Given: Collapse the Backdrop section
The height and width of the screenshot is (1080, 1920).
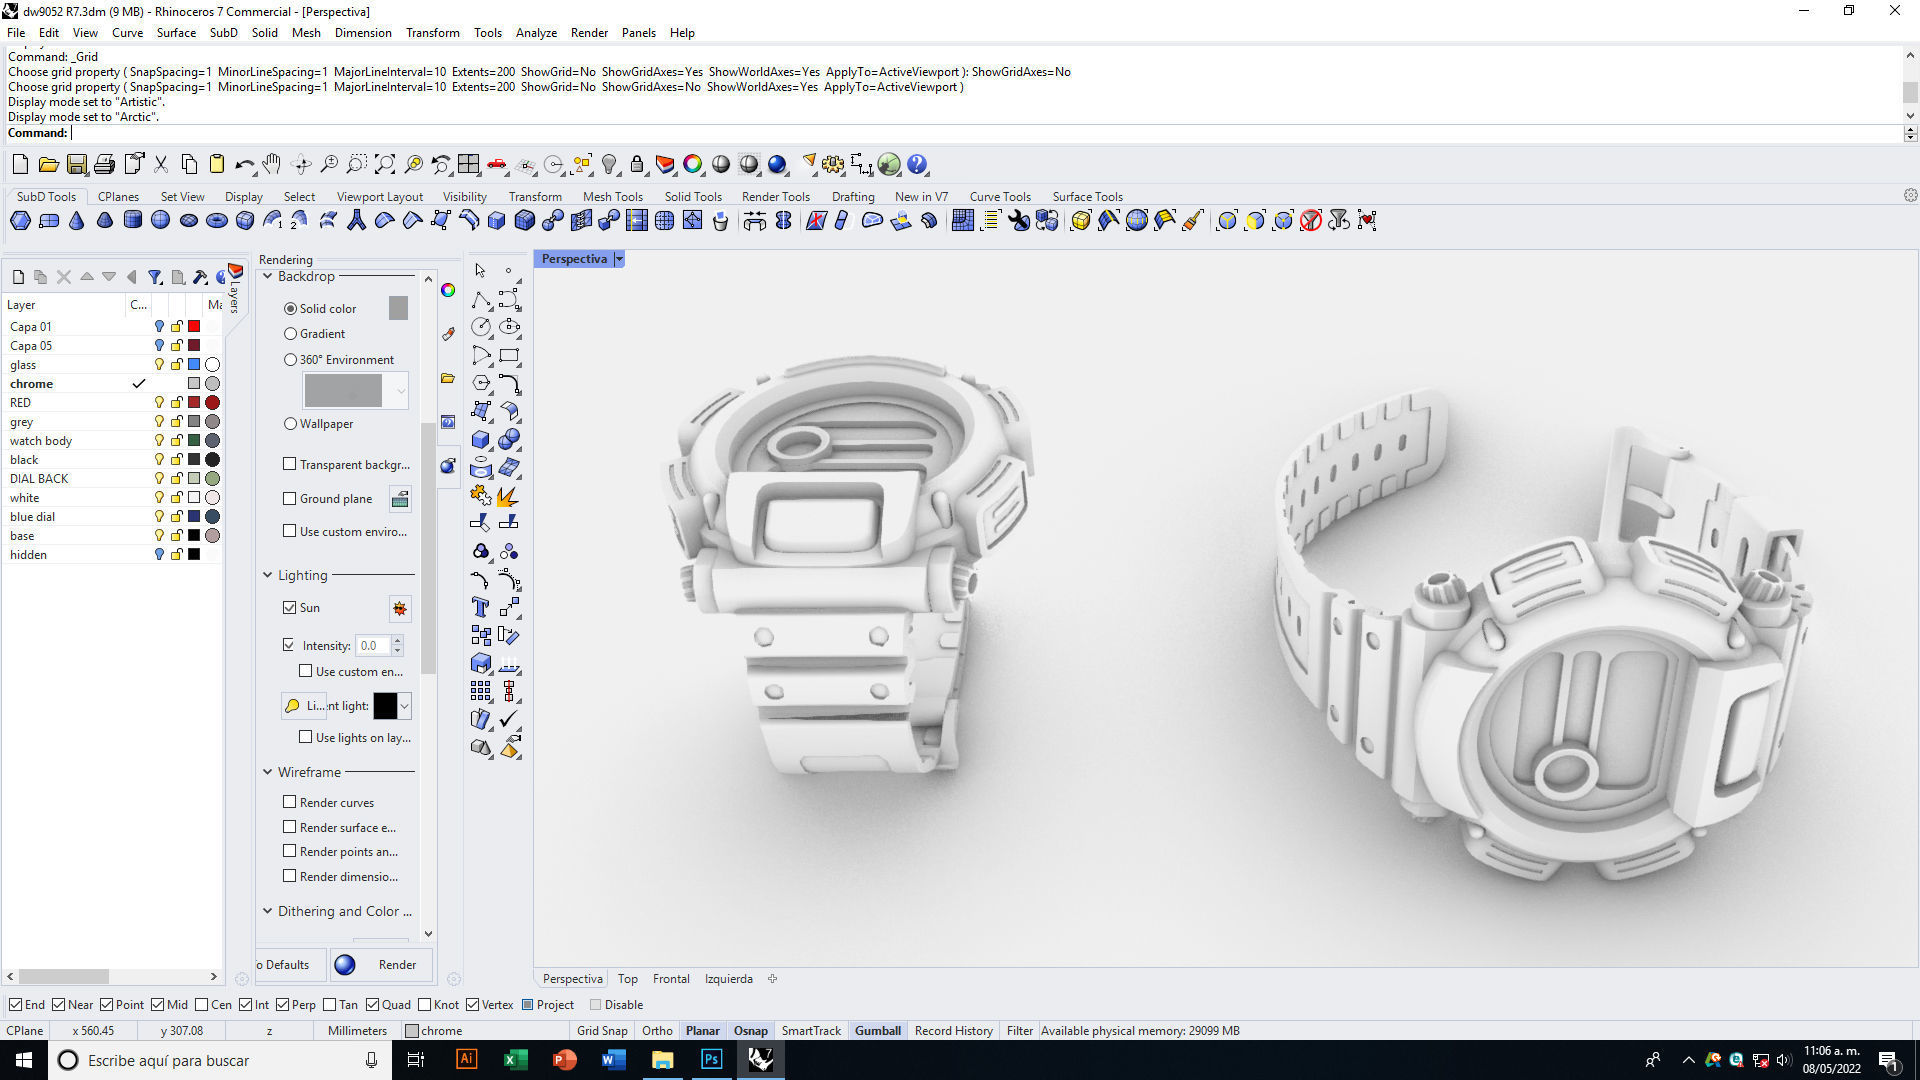Looking at the screenshot, I should coord(268,276).
